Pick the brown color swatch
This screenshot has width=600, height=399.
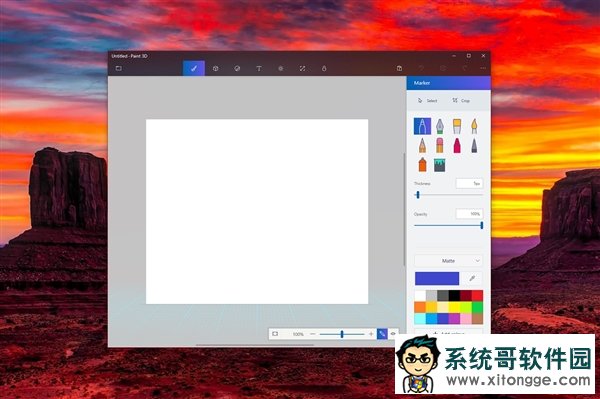477,319
